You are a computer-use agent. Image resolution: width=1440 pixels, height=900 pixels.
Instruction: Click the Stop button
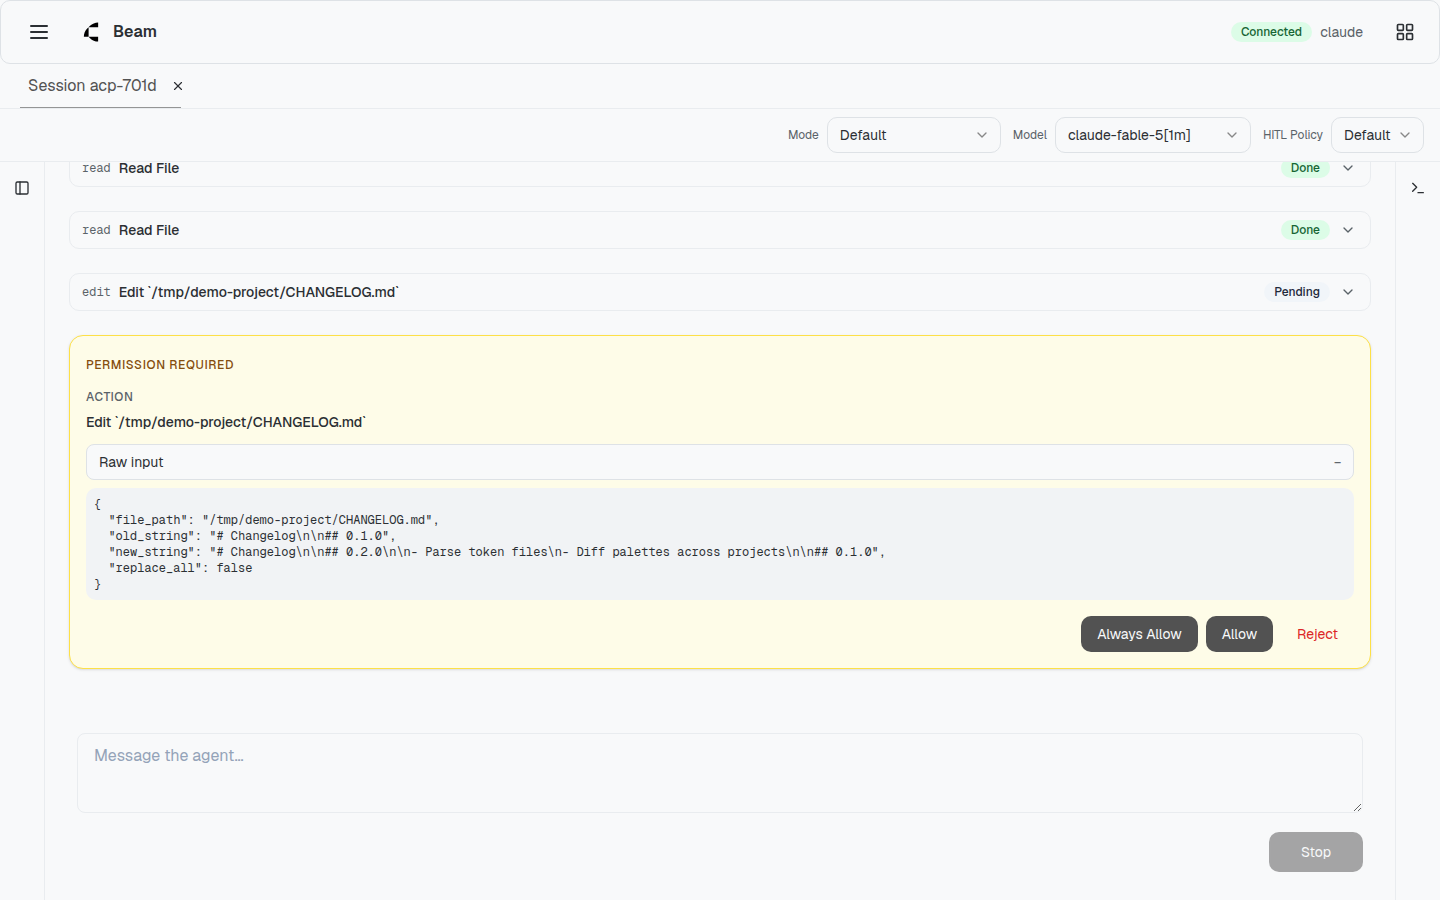[x=1316, y=852]
